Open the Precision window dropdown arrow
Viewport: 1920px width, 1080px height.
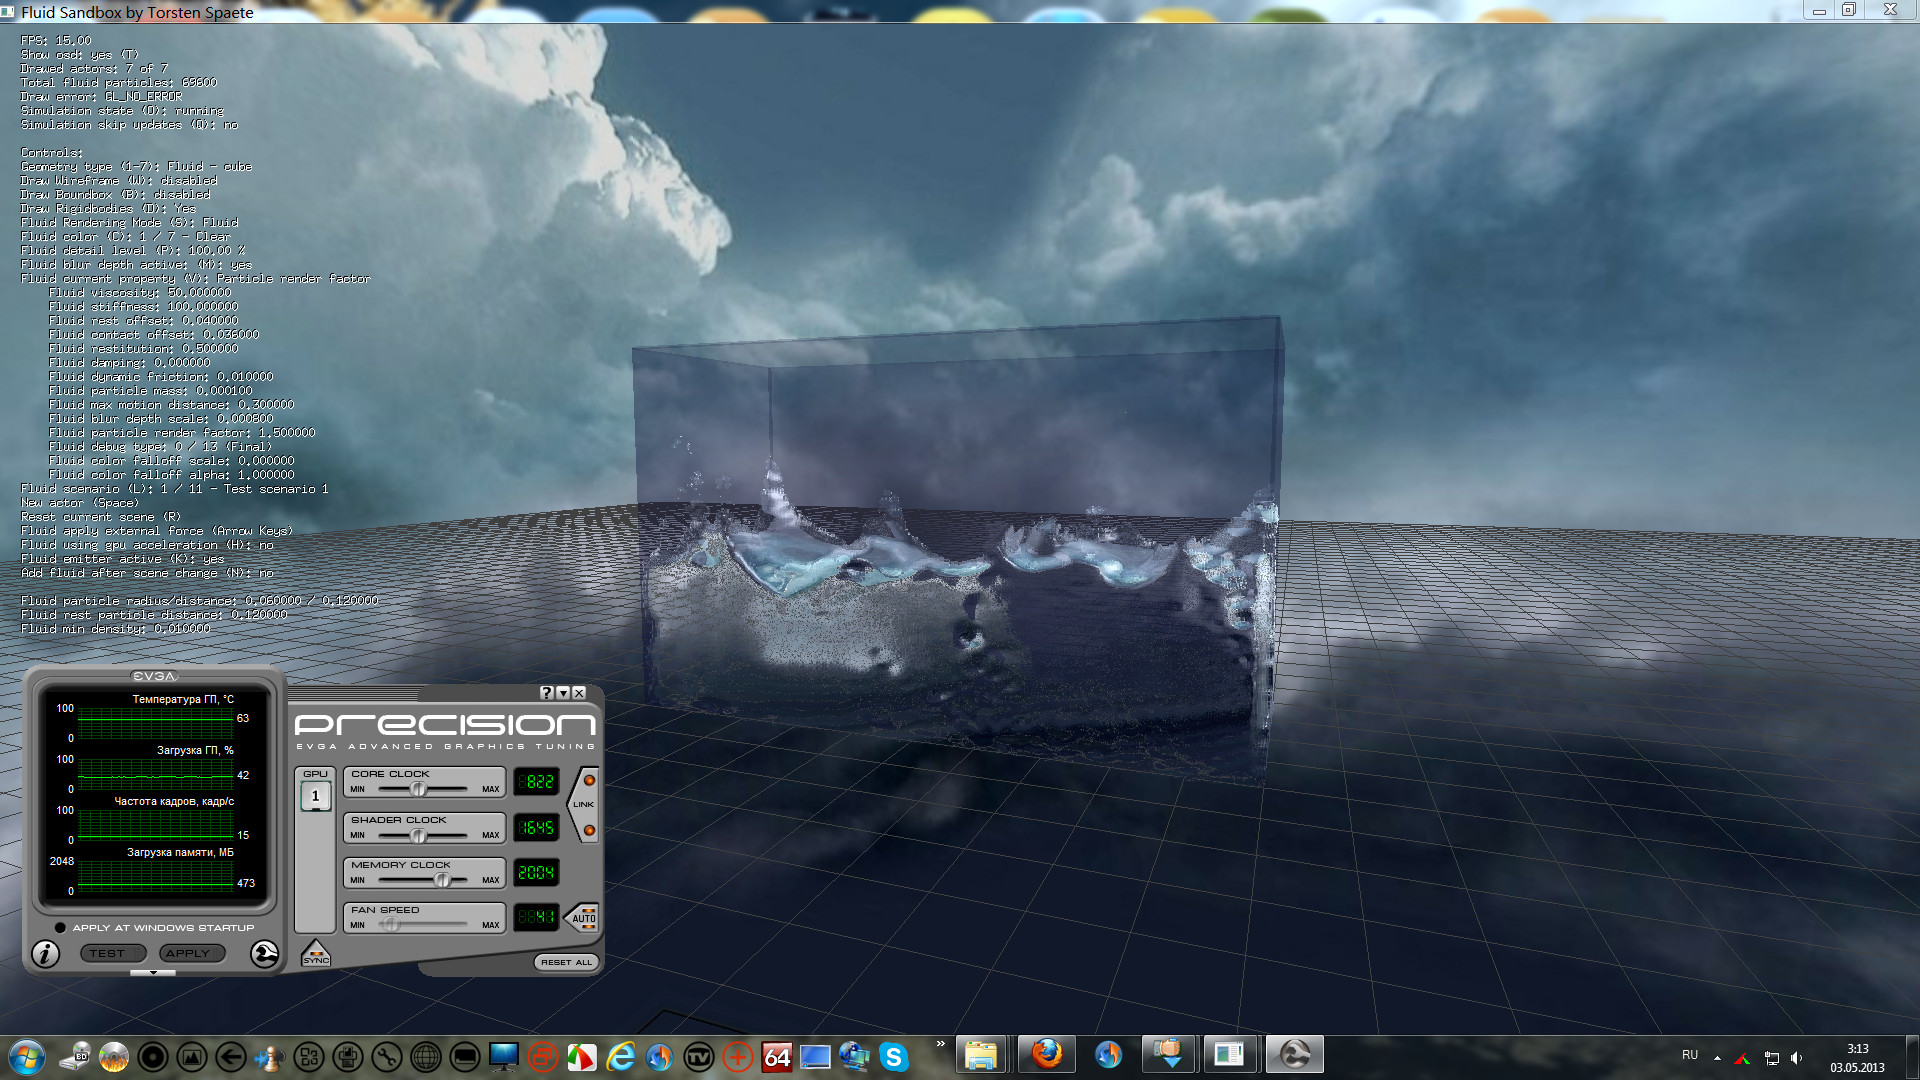pos(563,693)
